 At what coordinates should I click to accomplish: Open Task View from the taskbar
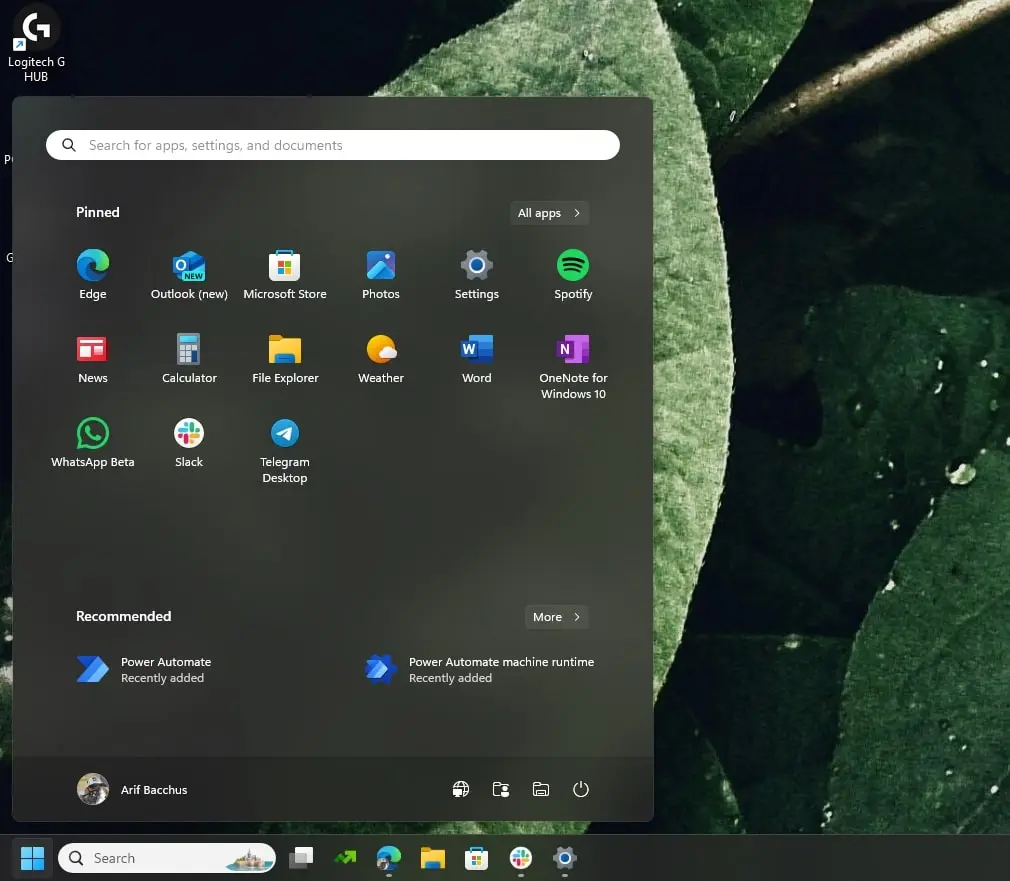301,858
